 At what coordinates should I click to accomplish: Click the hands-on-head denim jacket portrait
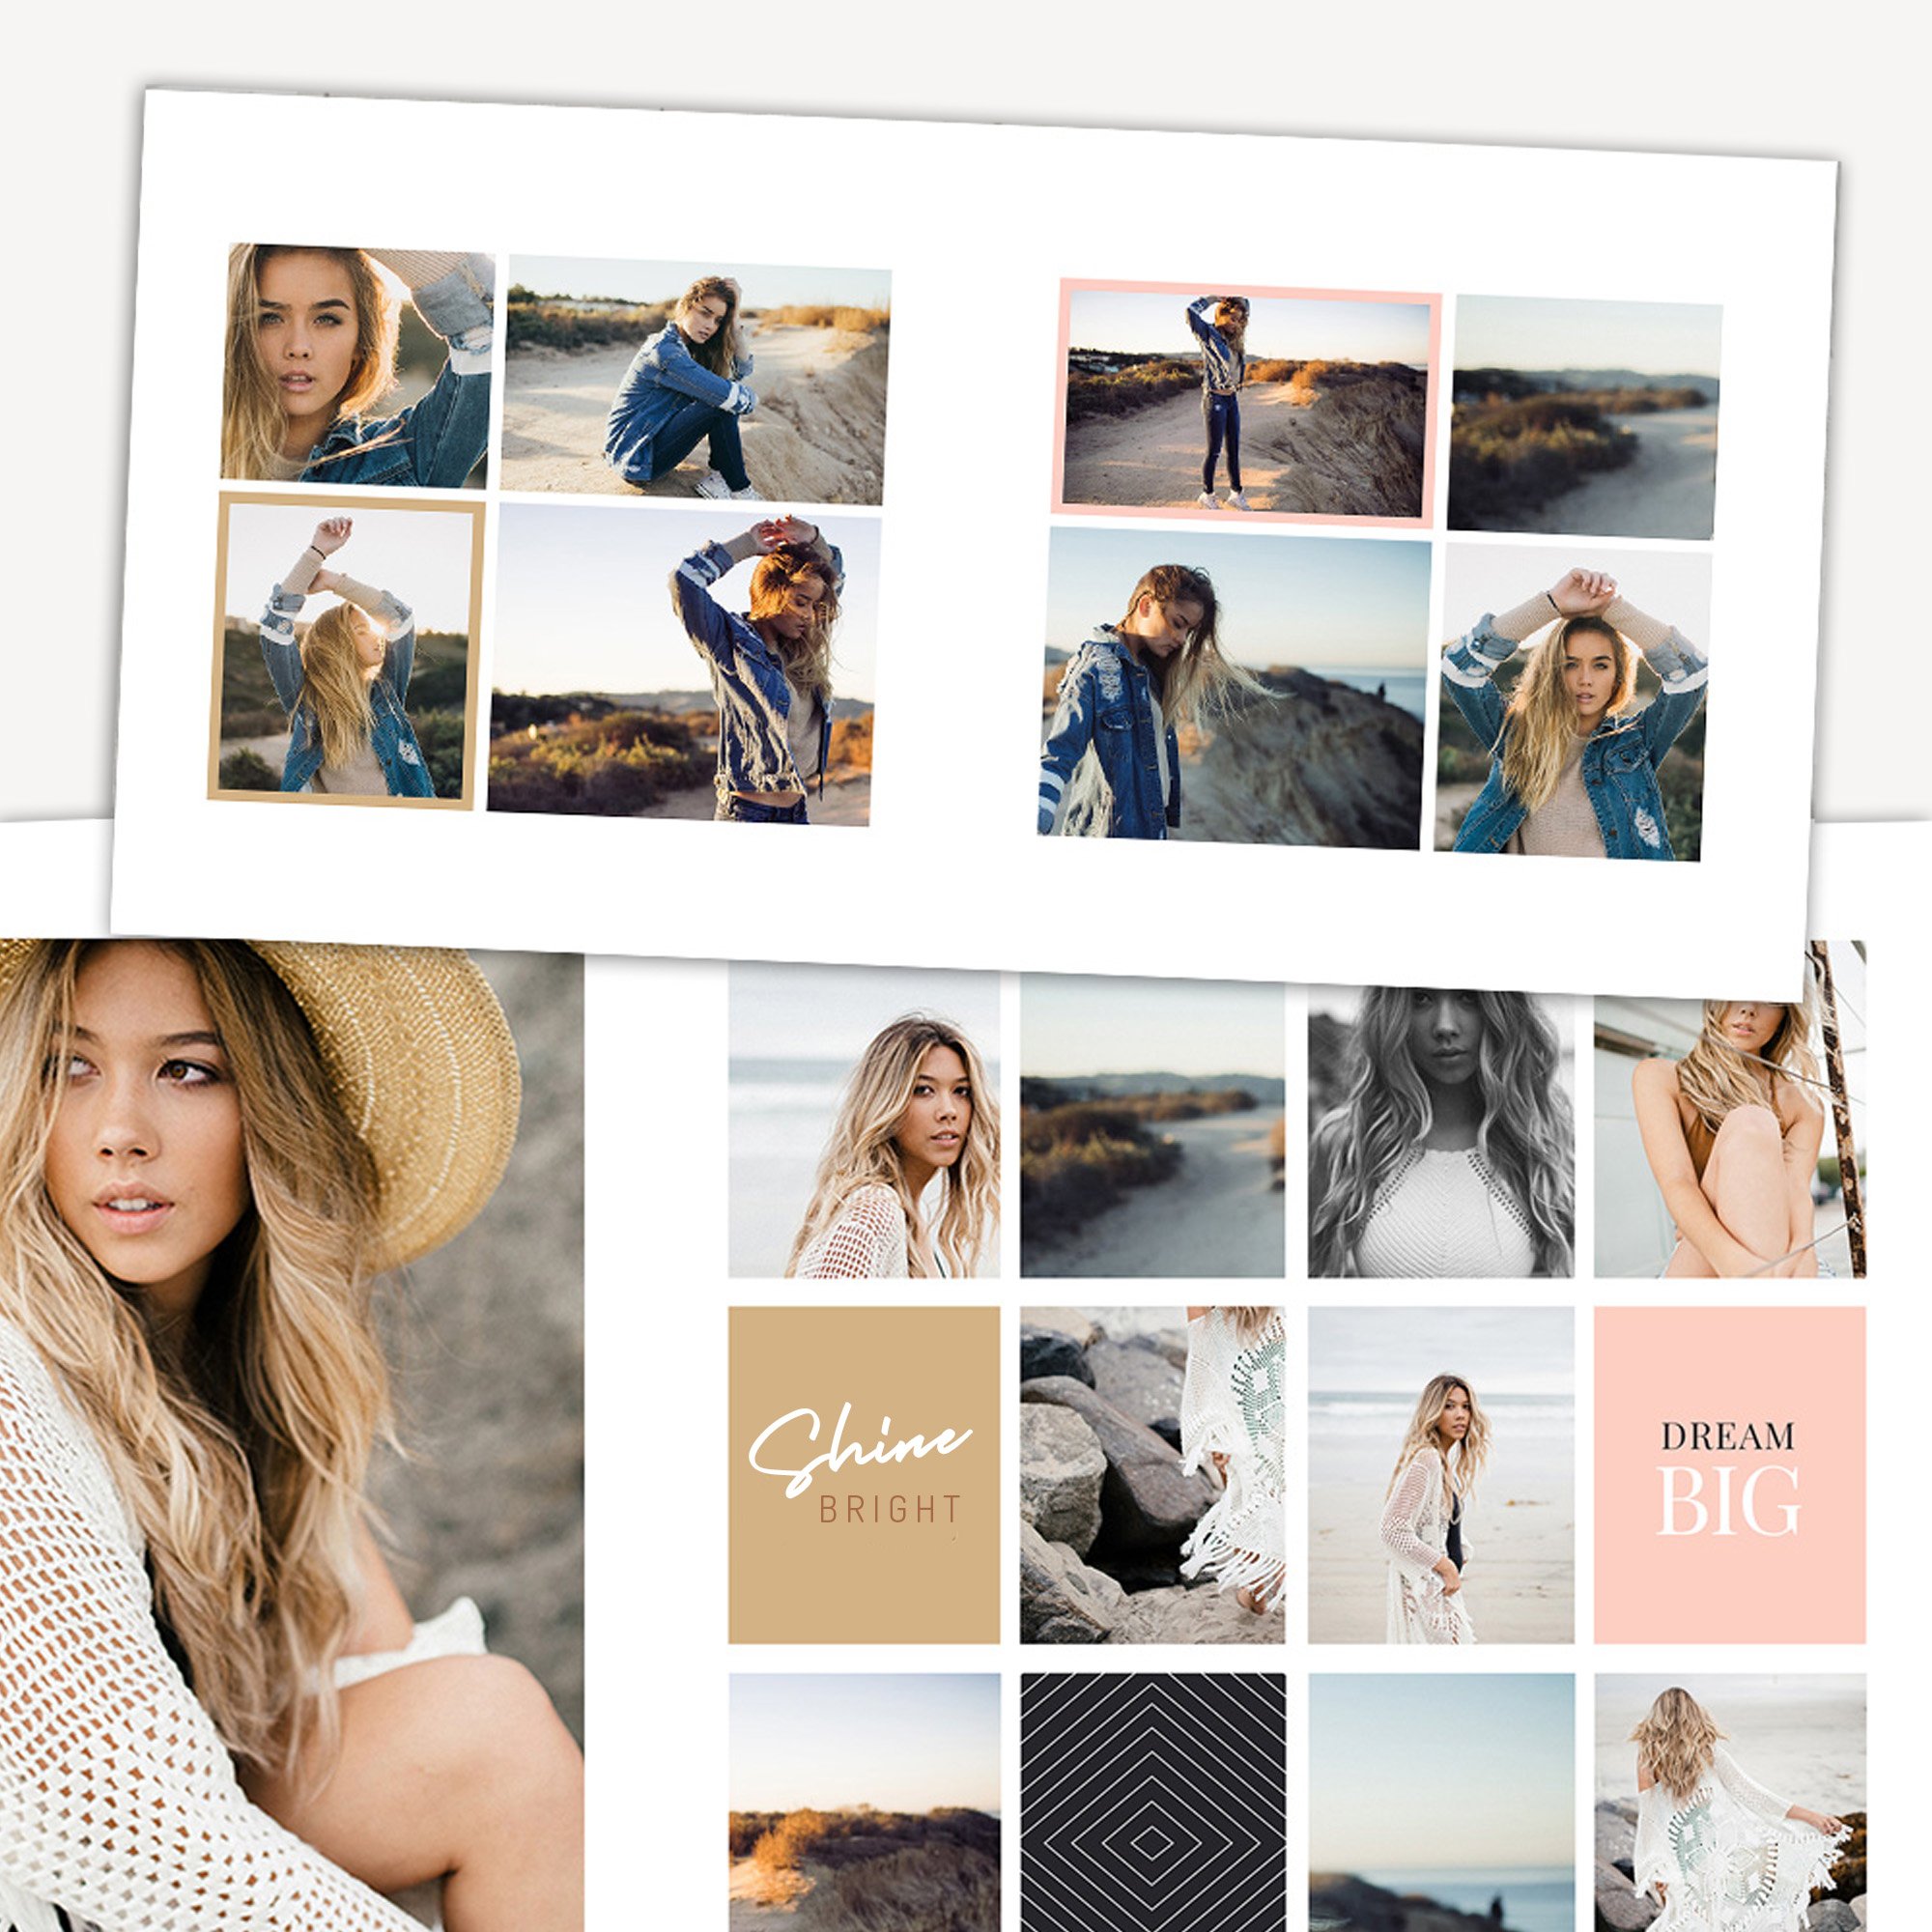click(1573, 701)
